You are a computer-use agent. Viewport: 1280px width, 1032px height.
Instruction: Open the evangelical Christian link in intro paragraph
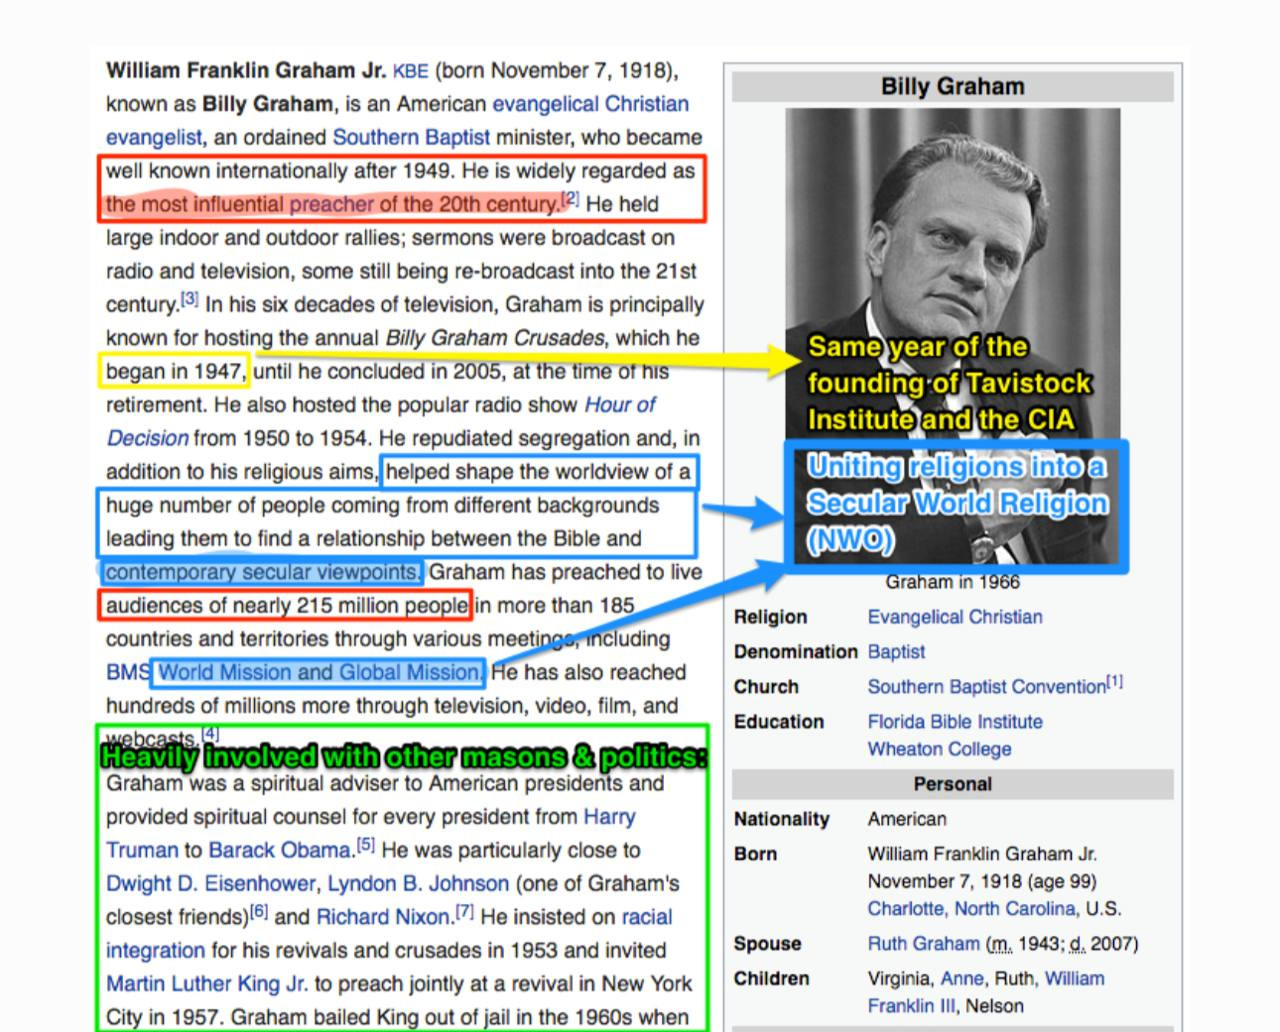[x=590, y=104]
